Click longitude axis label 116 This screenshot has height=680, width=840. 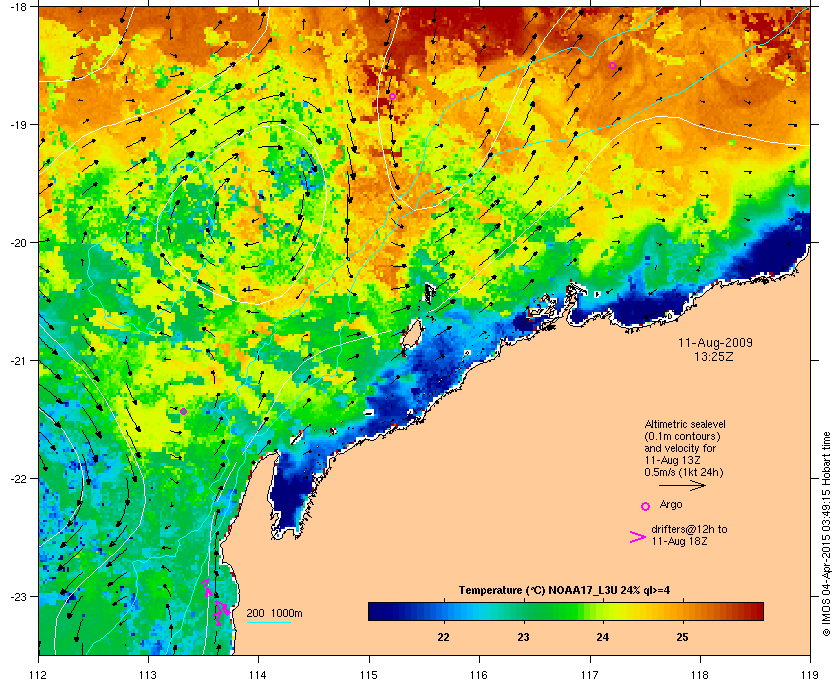click(x=479, y=674)
